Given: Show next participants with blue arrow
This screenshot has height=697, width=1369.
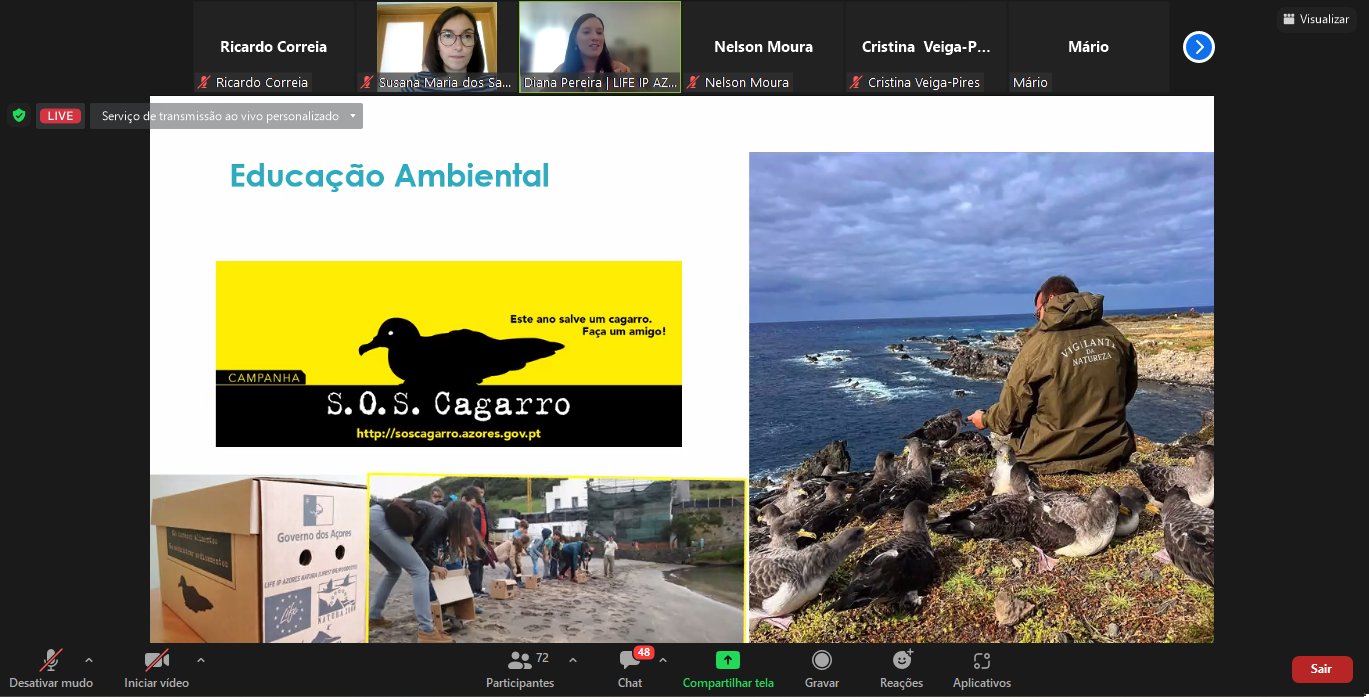Looking at the screenshot, I should pyautogui.click(x=1198, y=47).
